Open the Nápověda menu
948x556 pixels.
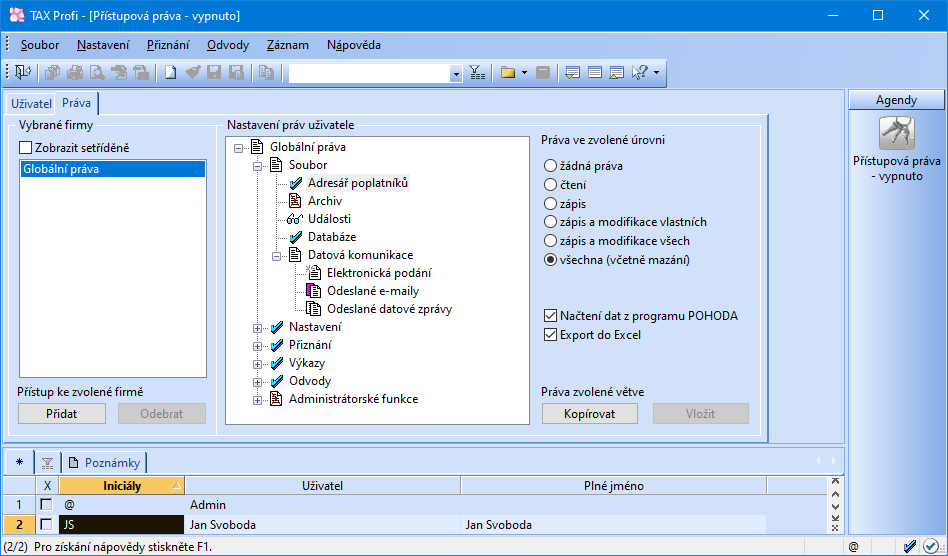tap(354, 45)
